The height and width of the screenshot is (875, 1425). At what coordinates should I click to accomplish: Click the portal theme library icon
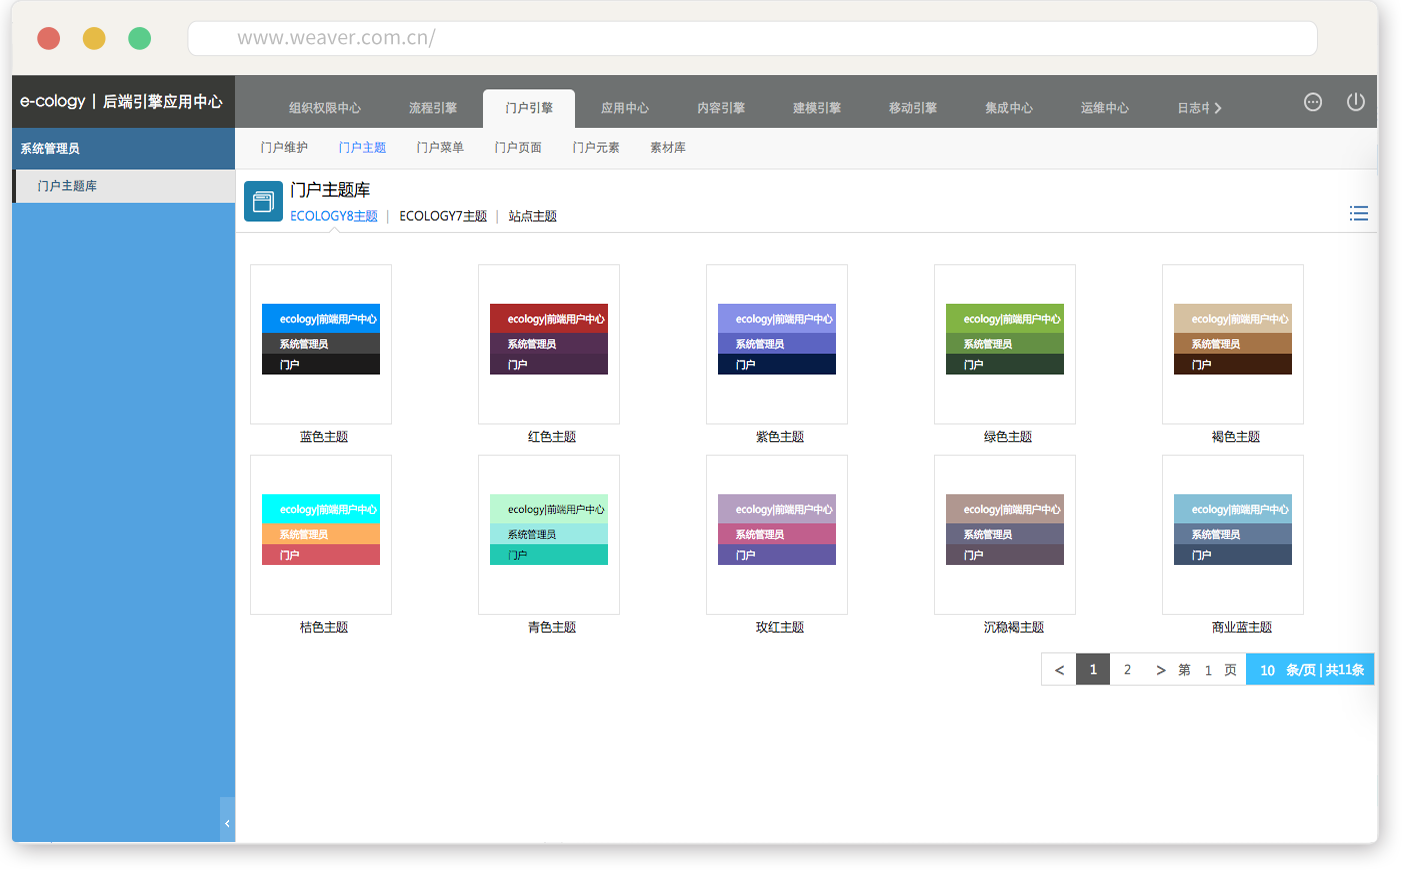pyautogui.click(x=263, y=202)
